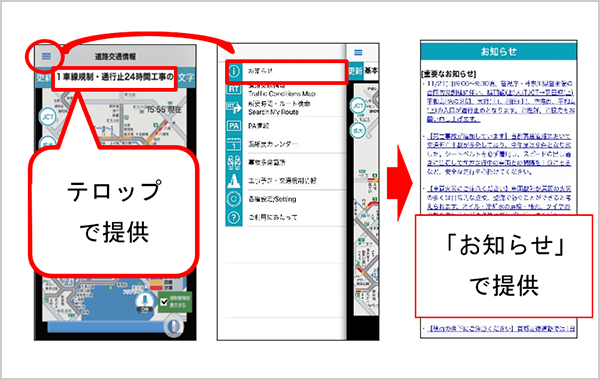Select the accident-prone spots icon below the calendar
The height and width of the screenshot is (380, 600).
[234, 162]
